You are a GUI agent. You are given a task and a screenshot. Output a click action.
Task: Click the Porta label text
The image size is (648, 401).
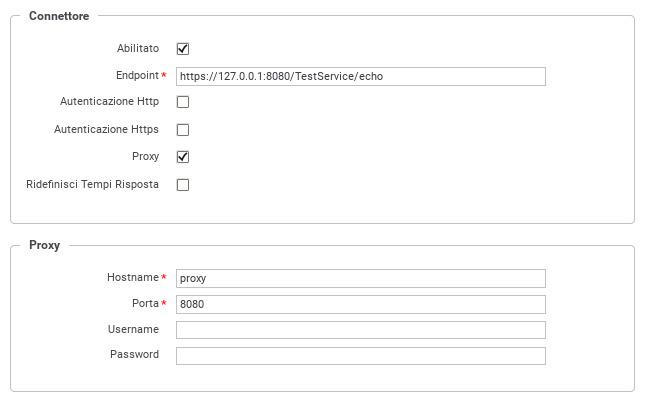[x=145, y=303]
